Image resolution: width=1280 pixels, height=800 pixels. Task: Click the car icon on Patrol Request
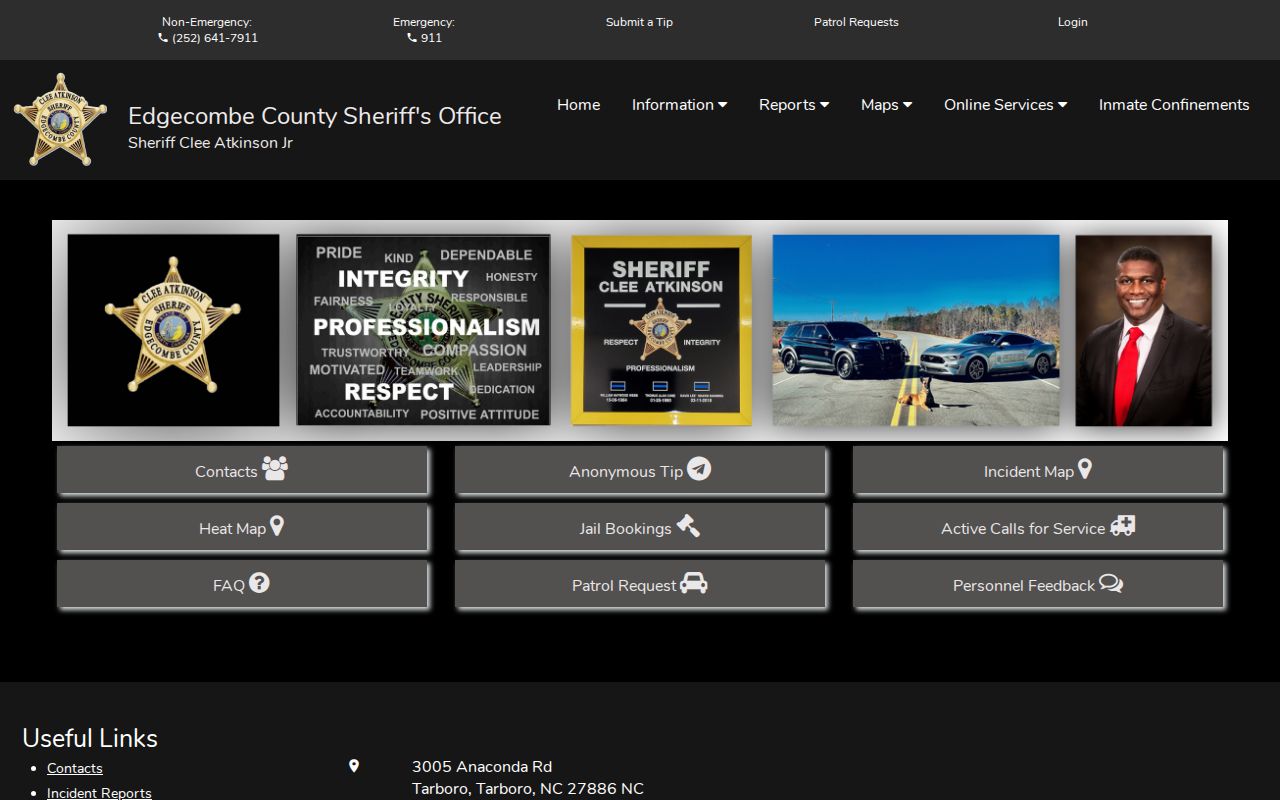[x=694, y=583]
